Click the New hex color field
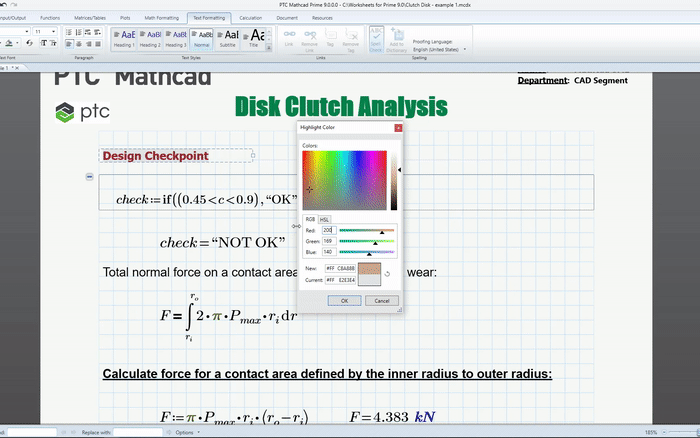The height and width of the screenshot is (438, 700). point(340,268)
